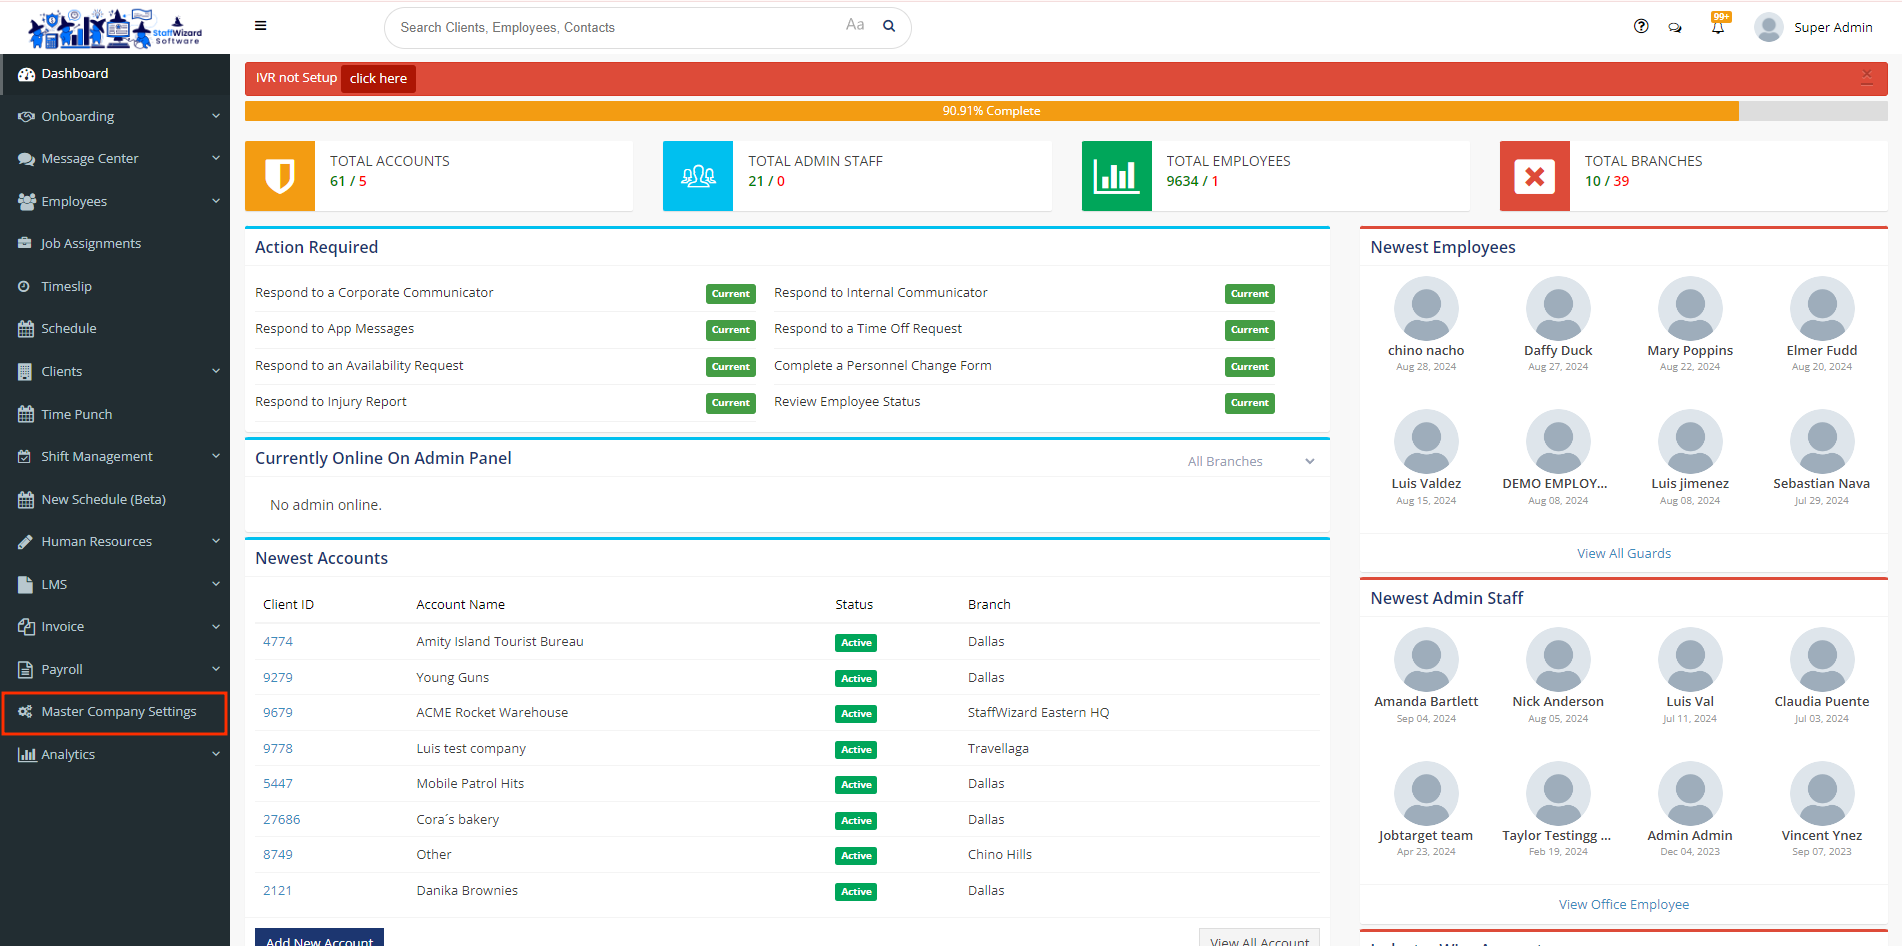Click the Total Employees chart icon

[1116, 176]
